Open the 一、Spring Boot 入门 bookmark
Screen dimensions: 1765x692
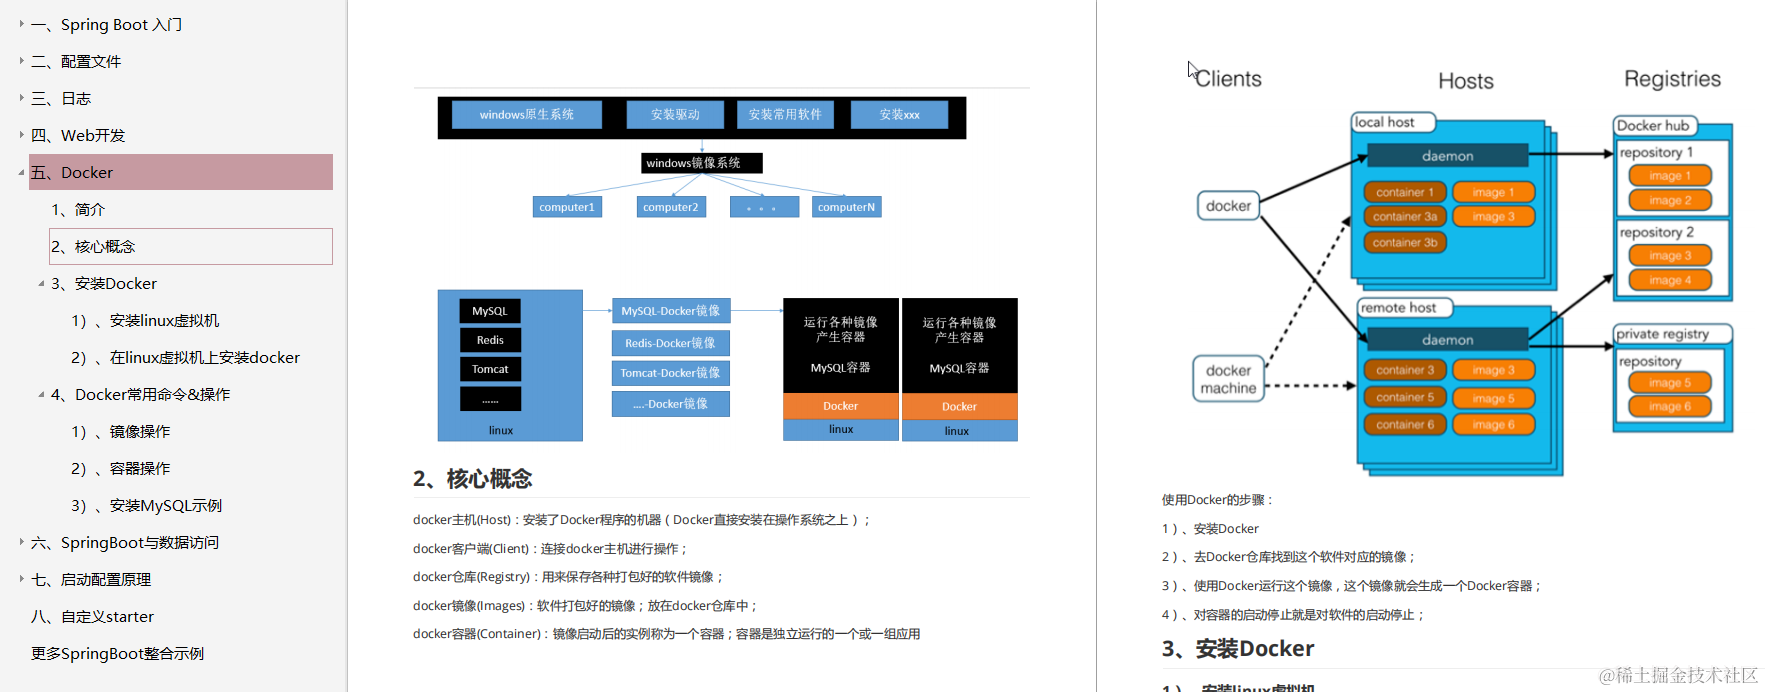point(106,24)
